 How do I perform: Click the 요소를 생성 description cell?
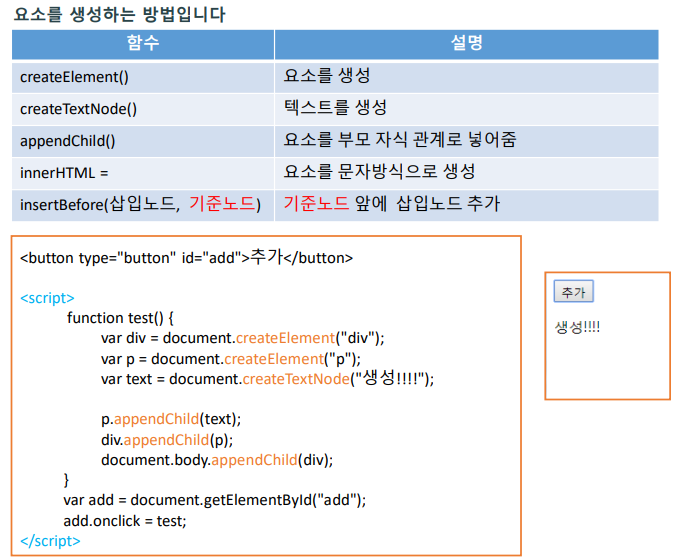point(467,77)
